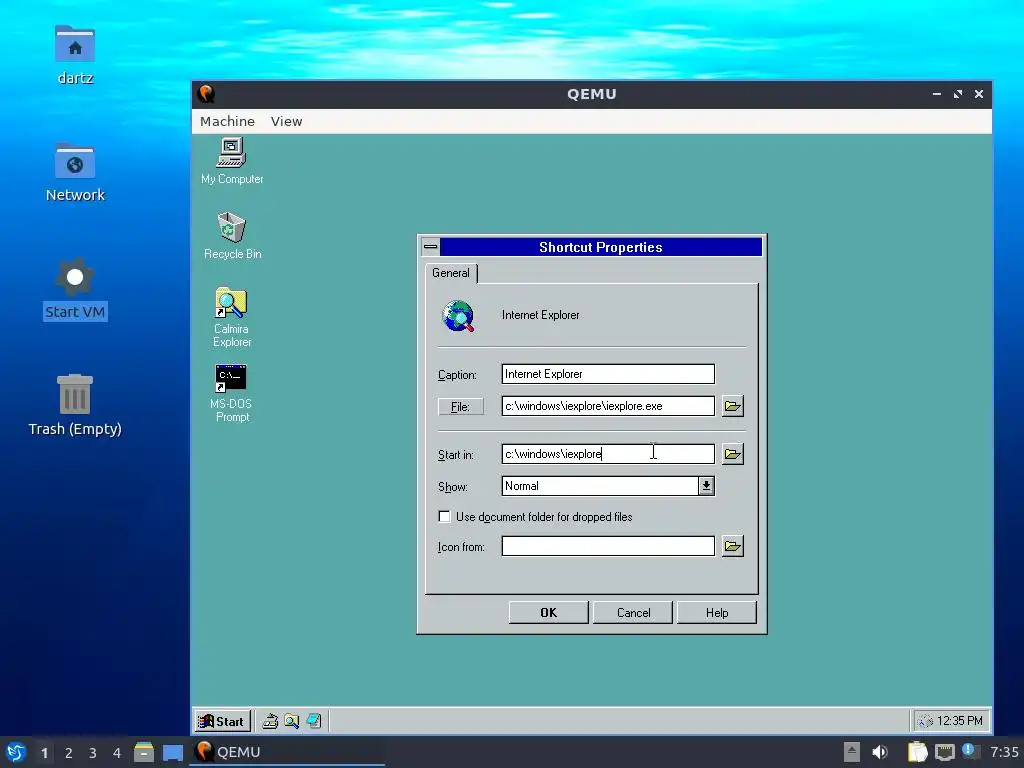Click the volume speaker icon in system tray
Screen dimensions: 1024x768
[880, 752]
